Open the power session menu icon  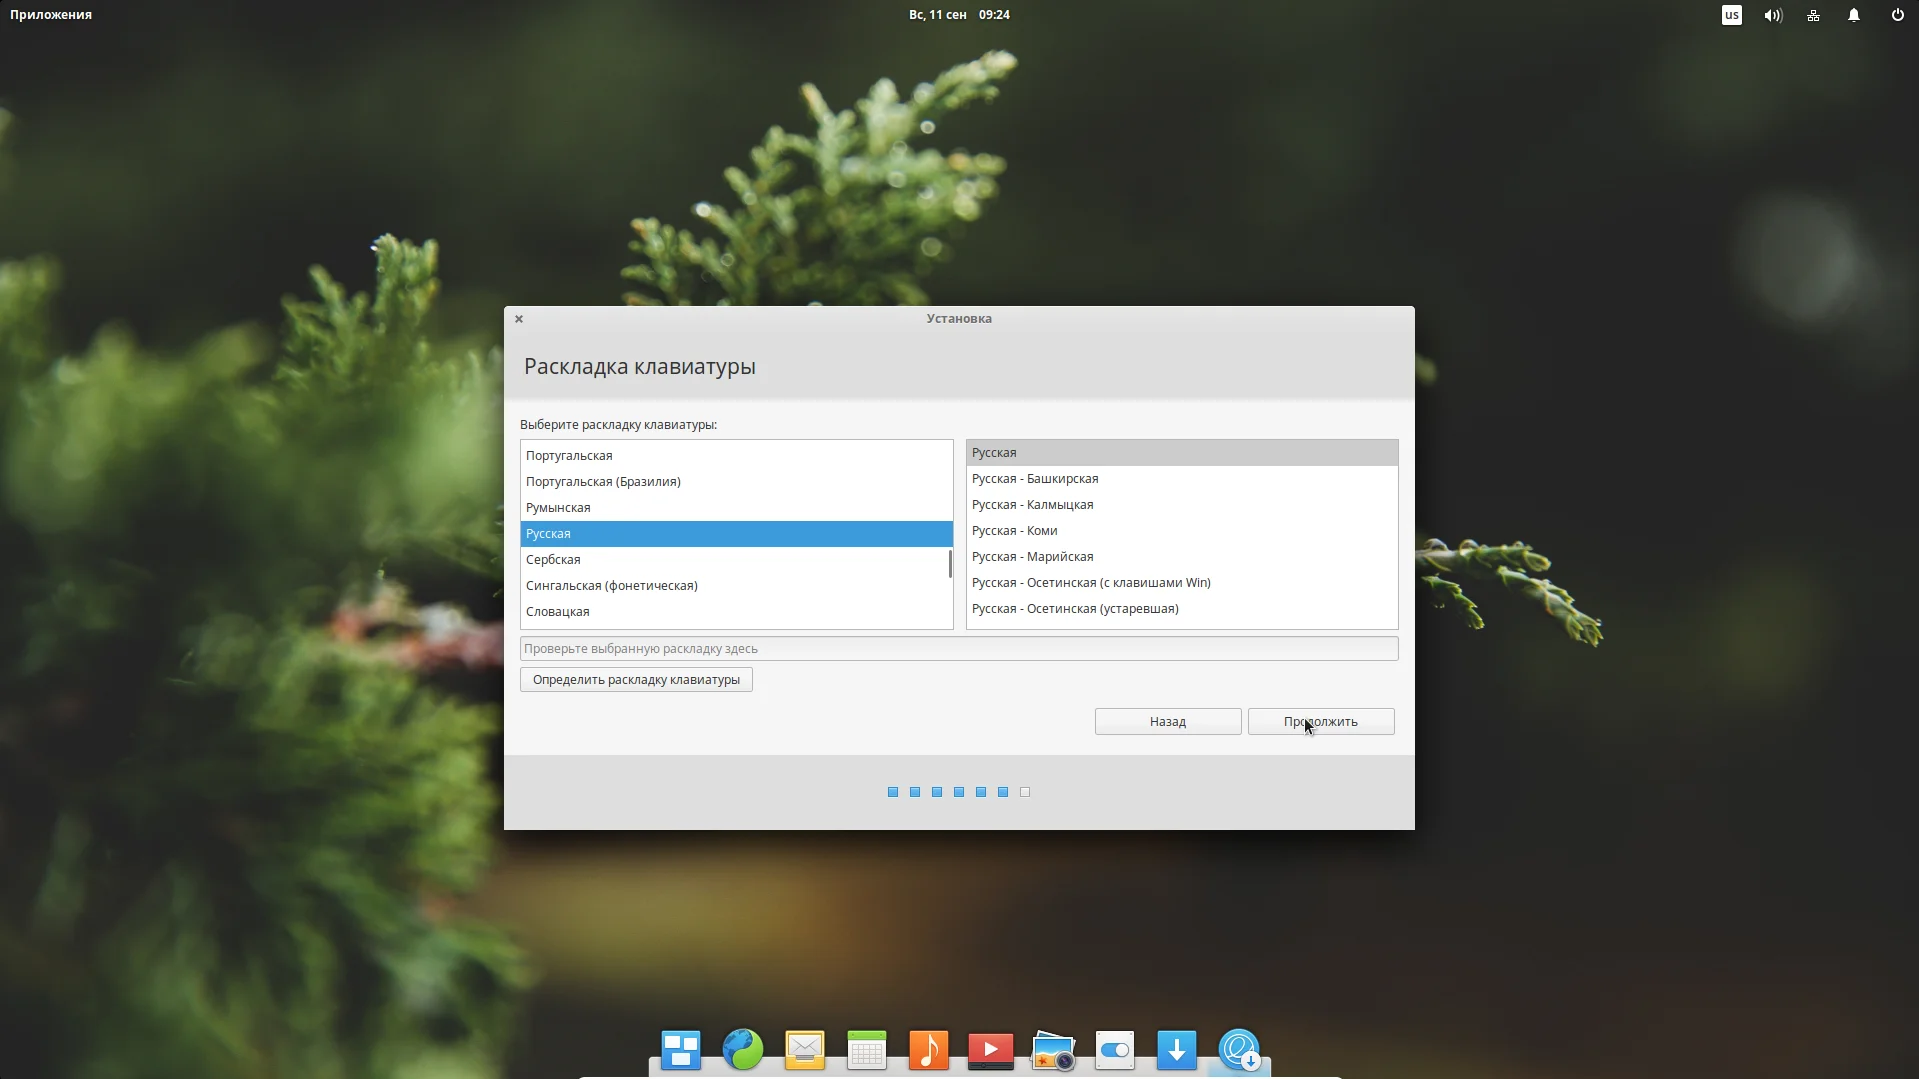click(x=1897, y=15)
